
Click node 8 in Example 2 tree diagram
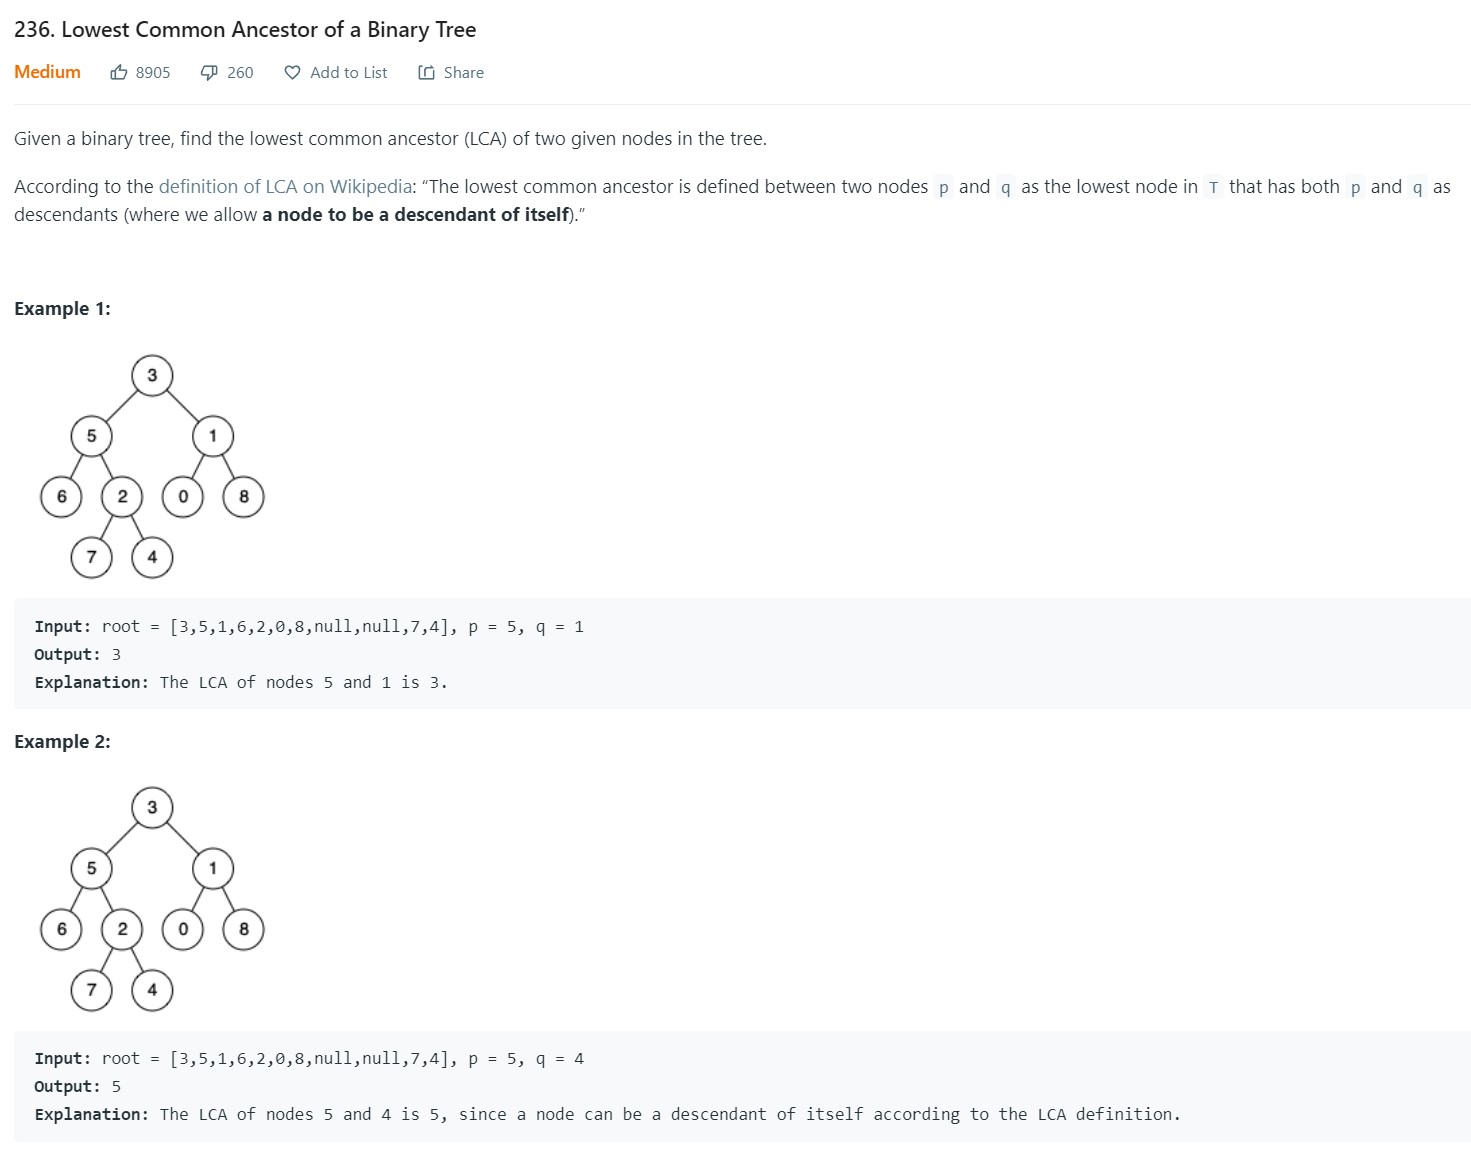click(x=244, y=929)
